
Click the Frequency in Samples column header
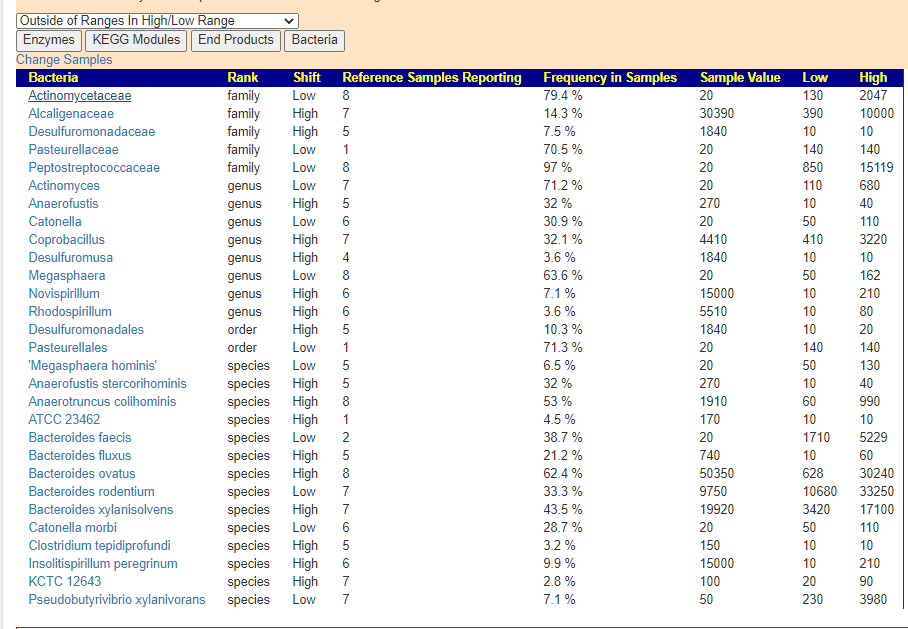609,78
